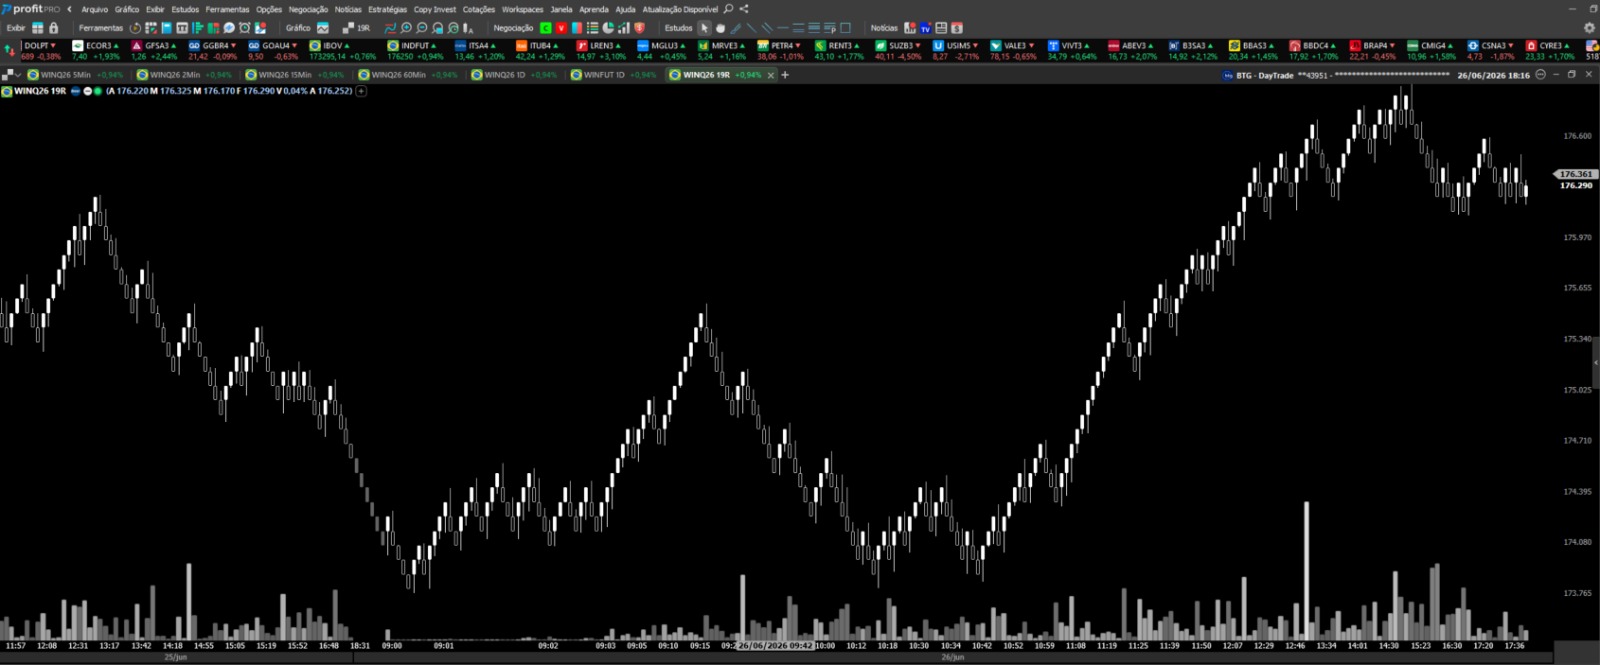Click the zoom out magnifier icon
The height and width of the screenshot is (665, 1600).
(x=422, y=28)
